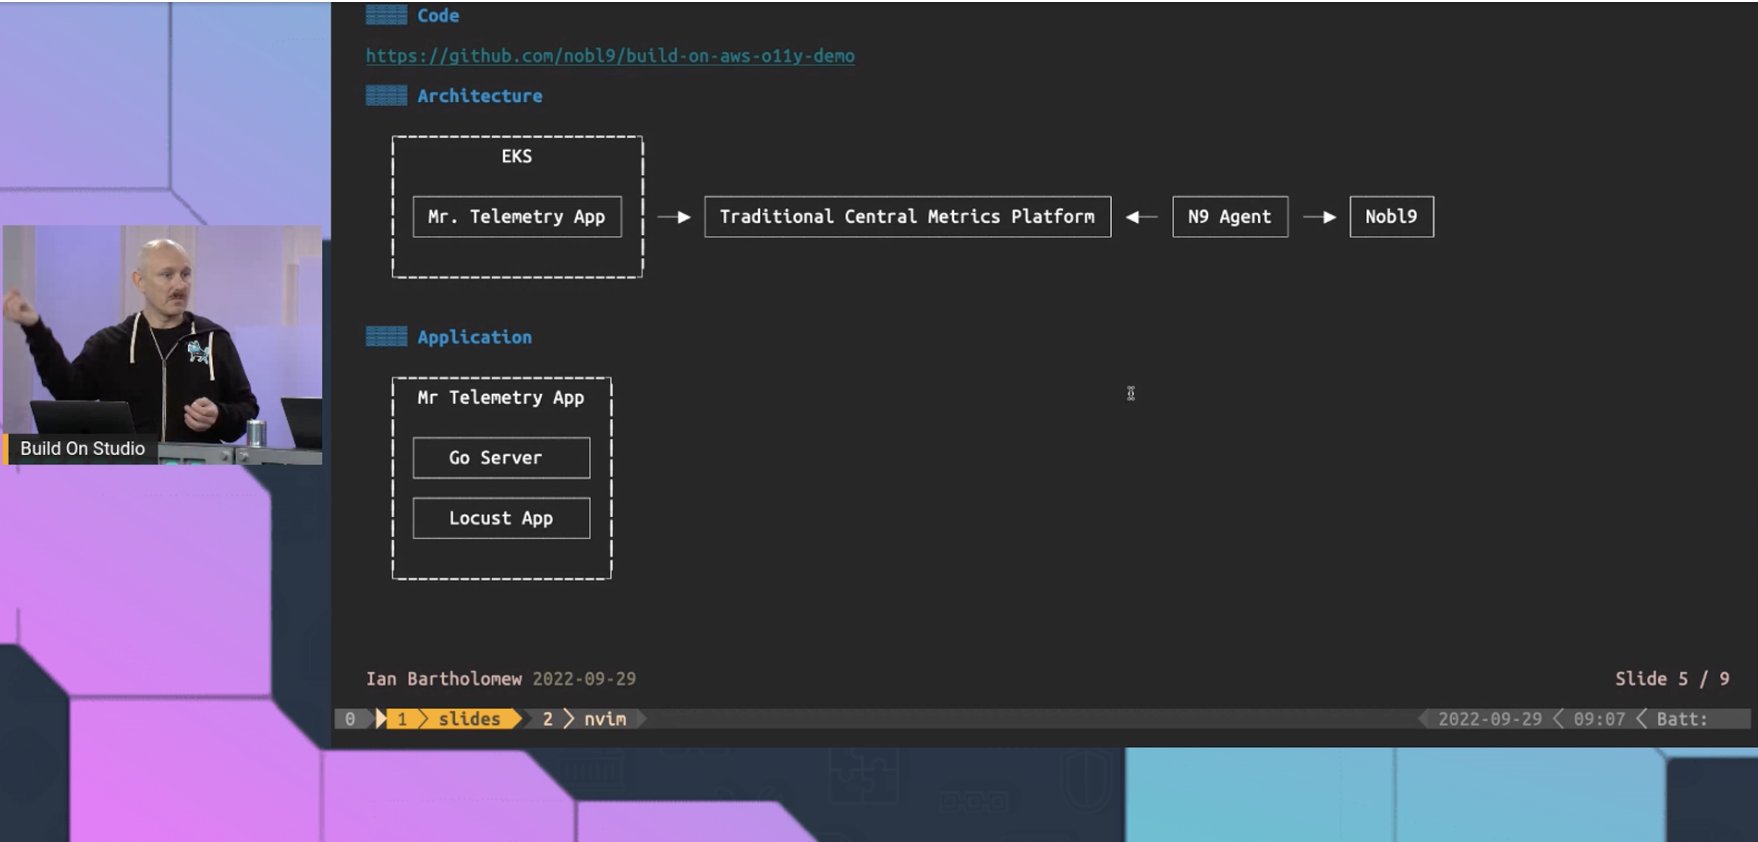
Task: Click the Application section heading
Action: 475,337
